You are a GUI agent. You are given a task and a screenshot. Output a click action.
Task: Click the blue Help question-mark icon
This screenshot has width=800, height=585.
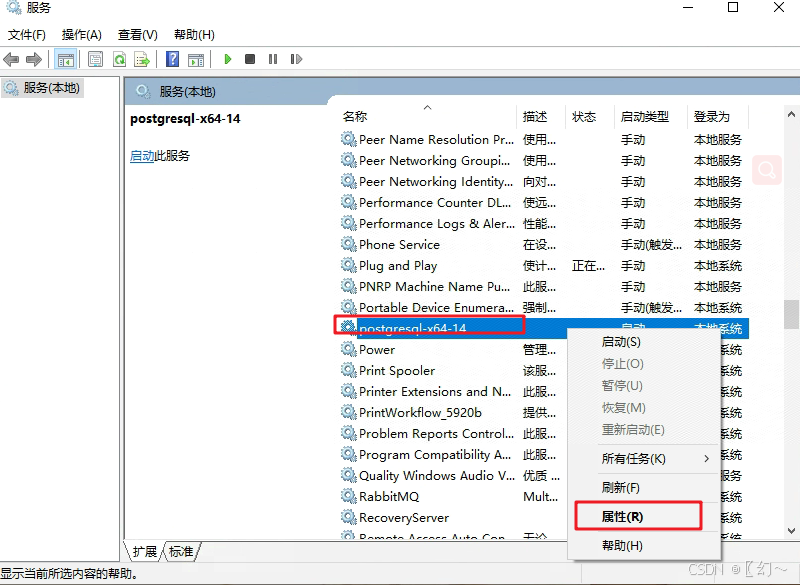pyautogui.click(x=172, y=58)
